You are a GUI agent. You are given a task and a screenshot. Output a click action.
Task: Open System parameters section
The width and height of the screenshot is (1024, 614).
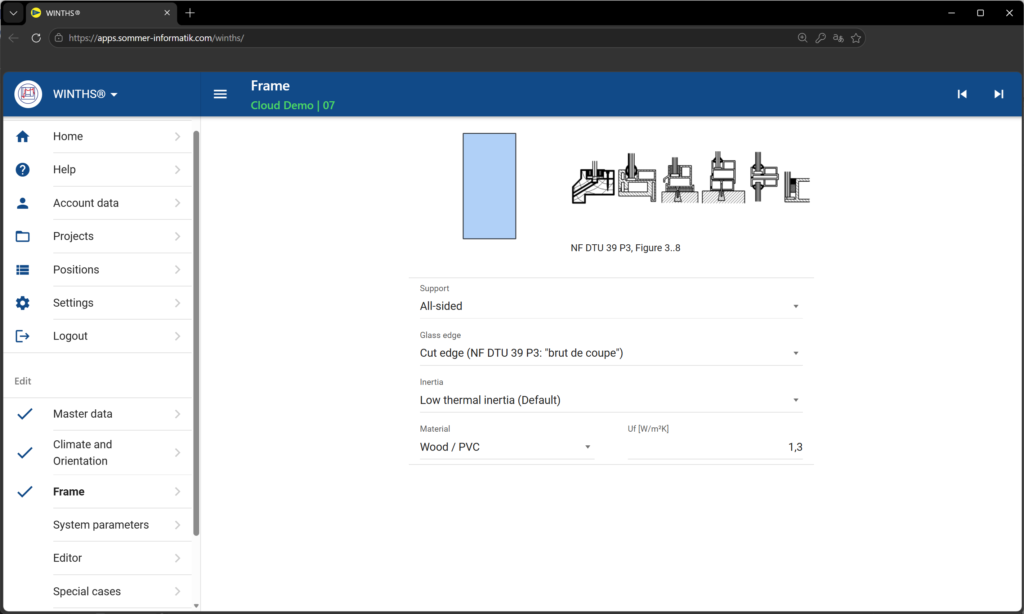click(x=98, y=525)
